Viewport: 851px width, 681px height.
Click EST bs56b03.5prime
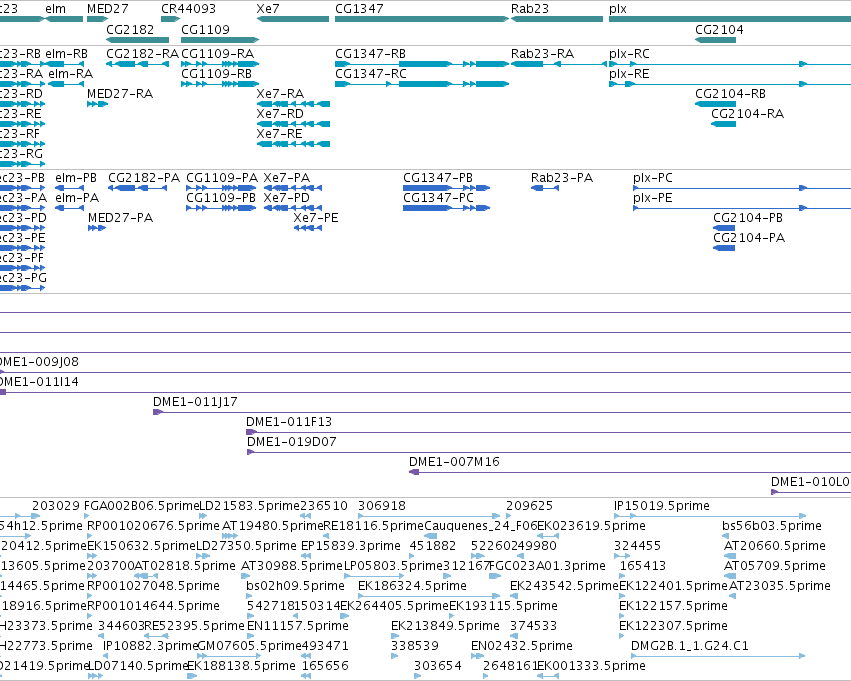725,536
